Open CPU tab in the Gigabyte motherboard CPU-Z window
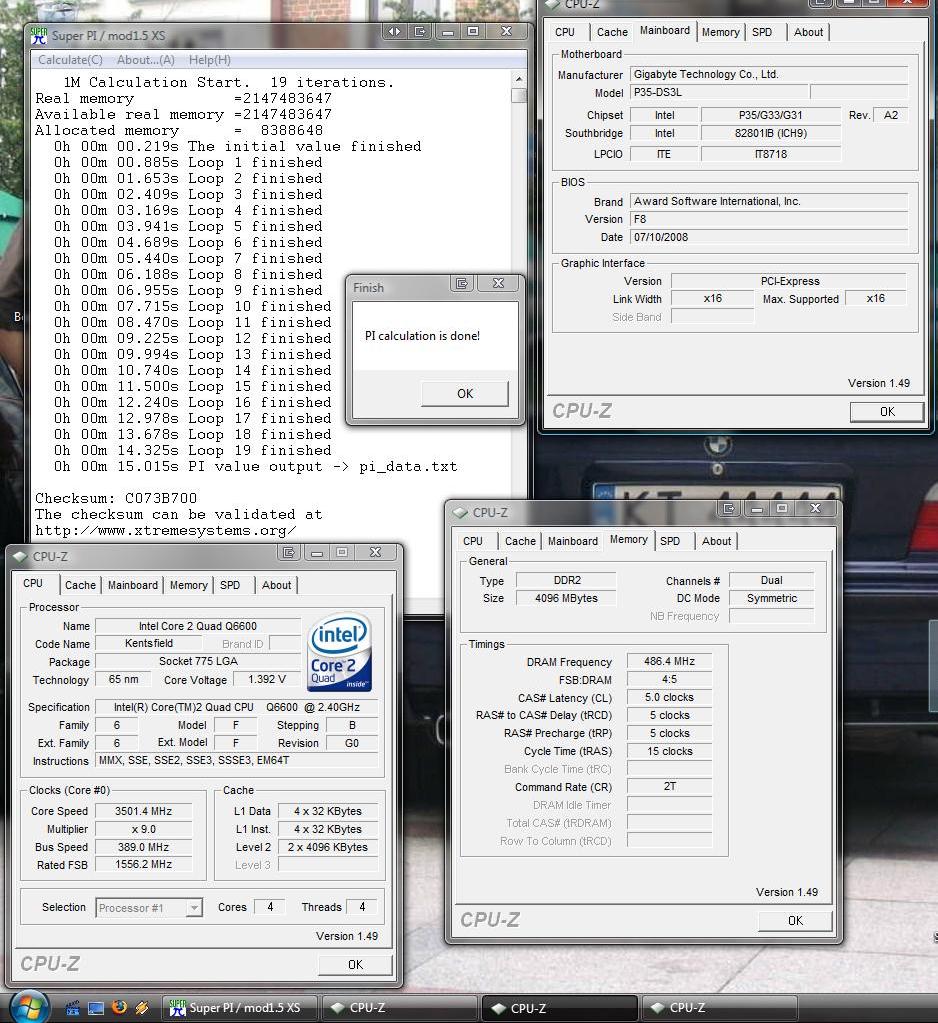This screenshot has height=1023, width=938. click(x=565, y=32)
